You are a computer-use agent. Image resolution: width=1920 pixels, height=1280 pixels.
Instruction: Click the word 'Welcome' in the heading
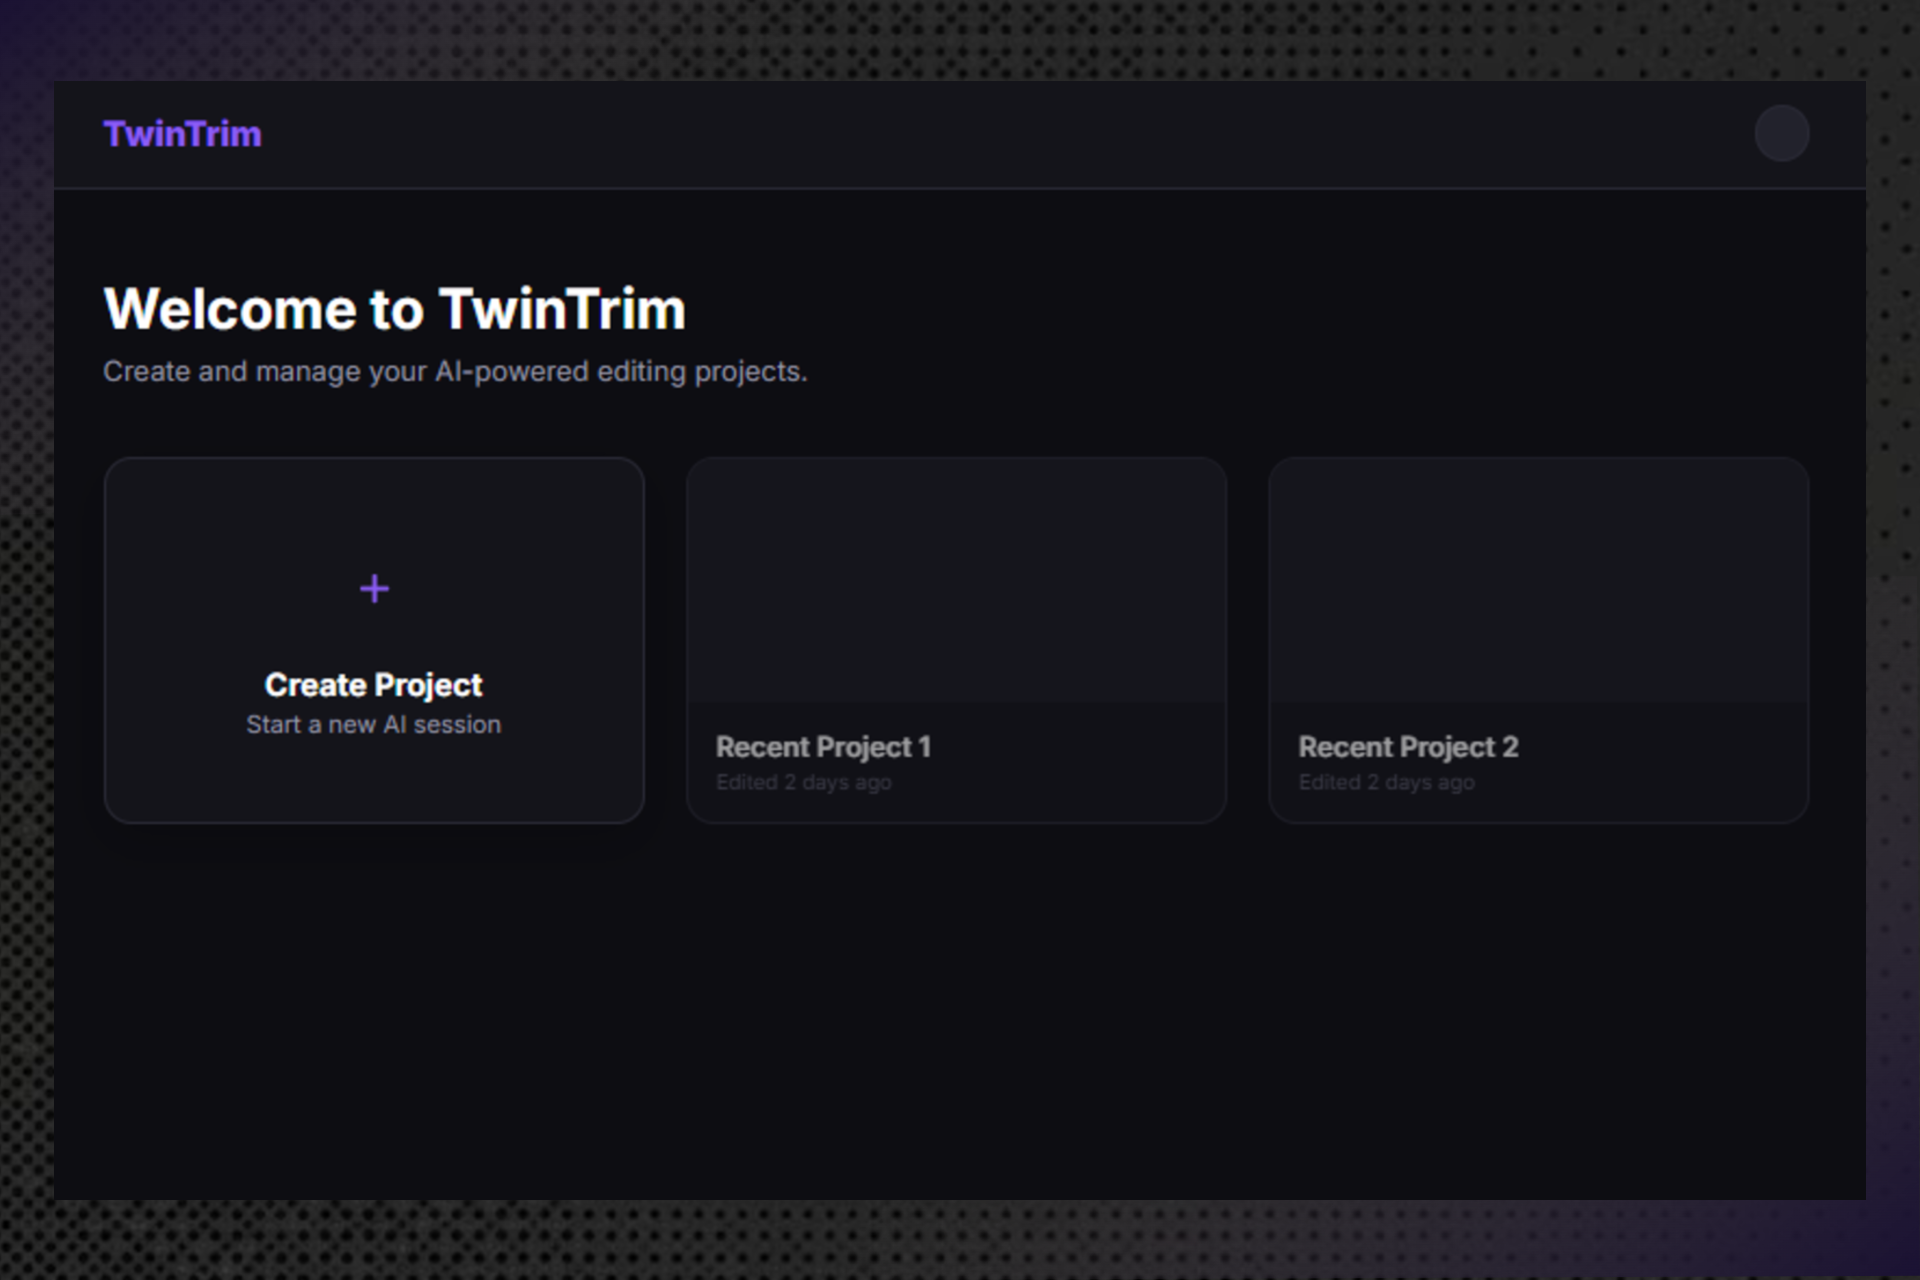230,308
